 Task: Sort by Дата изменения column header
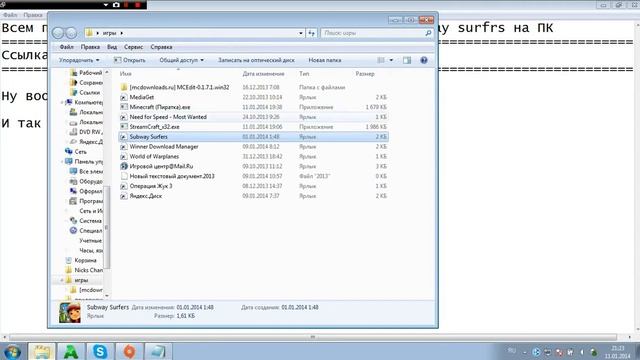[263, 74]
